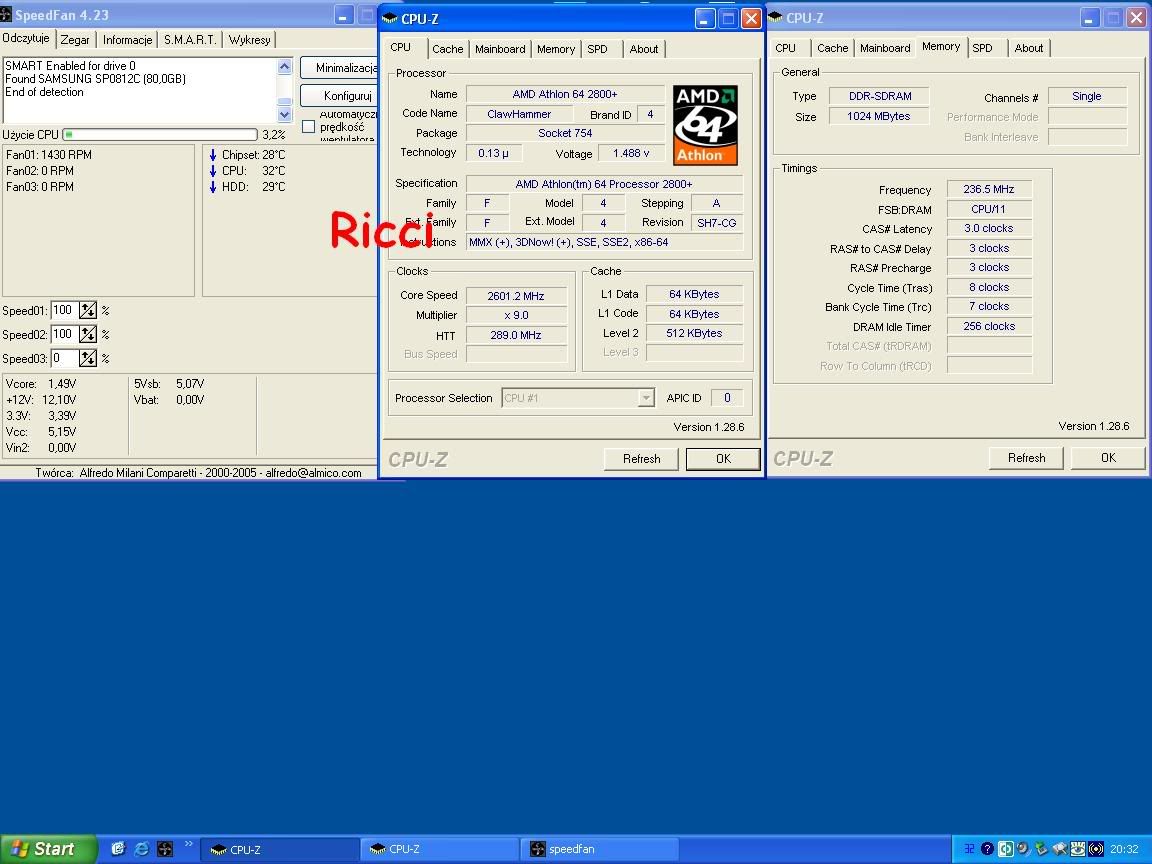1152x864 pixels.
Task: Click the AMD Athlon 64 logo
Action: pos(705,125)
